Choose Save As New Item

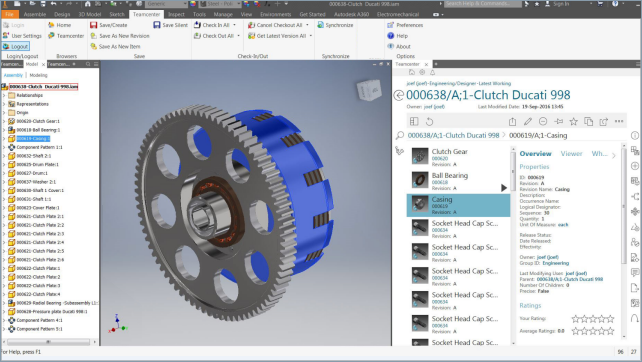(x=115, y=46)
